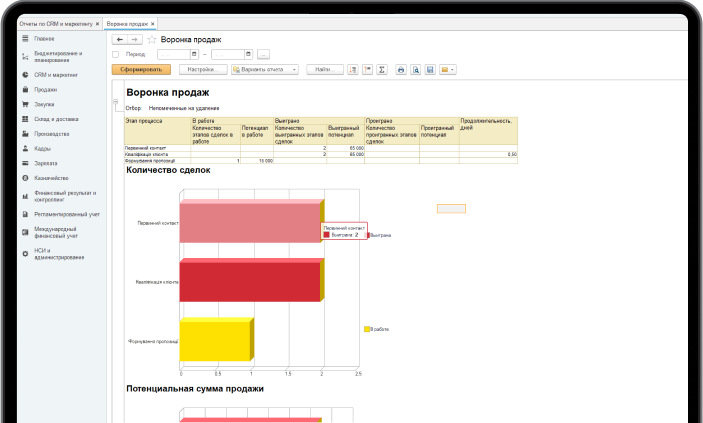Open the Закупки section

coord(44,105)
